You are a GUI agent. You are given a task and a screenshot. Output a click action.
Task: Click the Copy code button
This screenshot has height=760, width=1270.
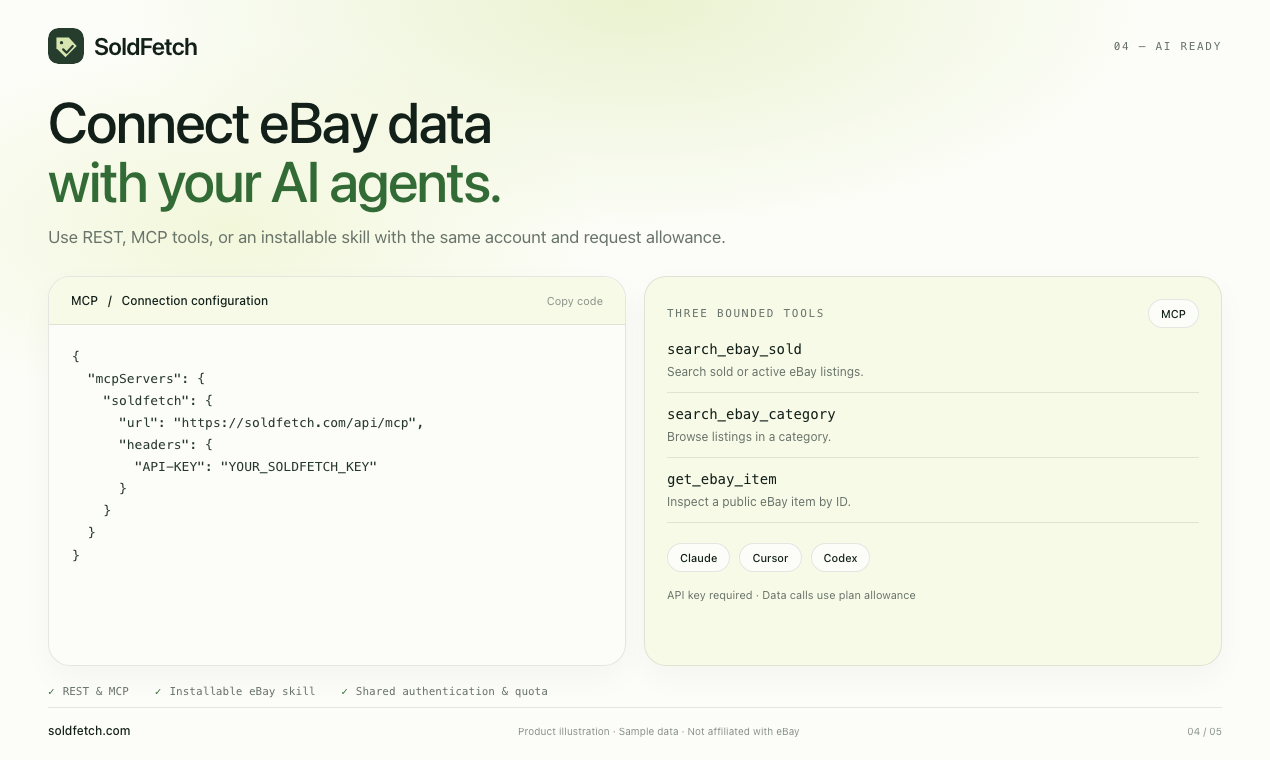(575, 301)
